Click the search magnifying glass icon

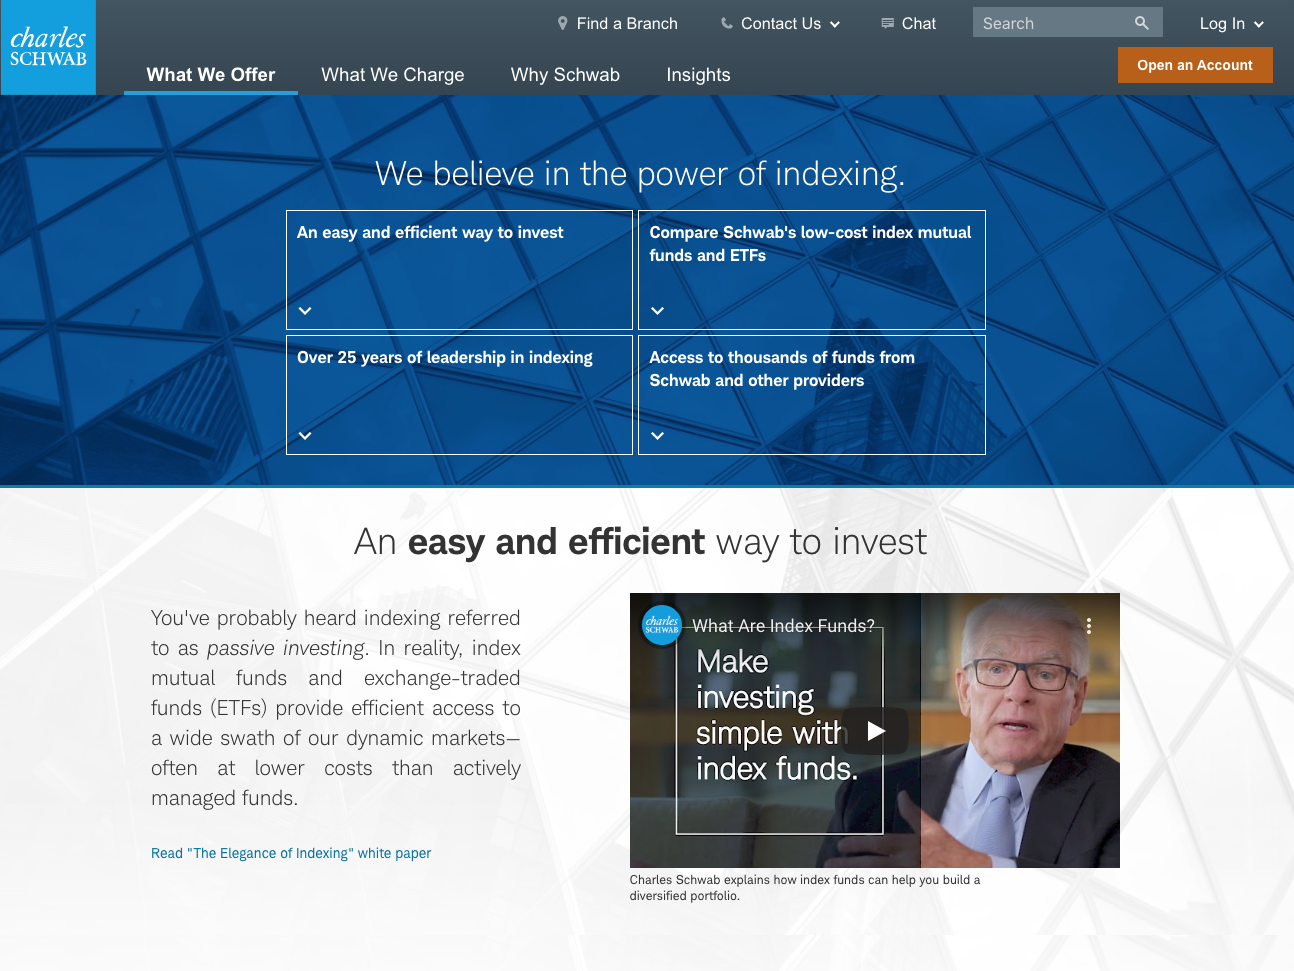pos(1142,22)
